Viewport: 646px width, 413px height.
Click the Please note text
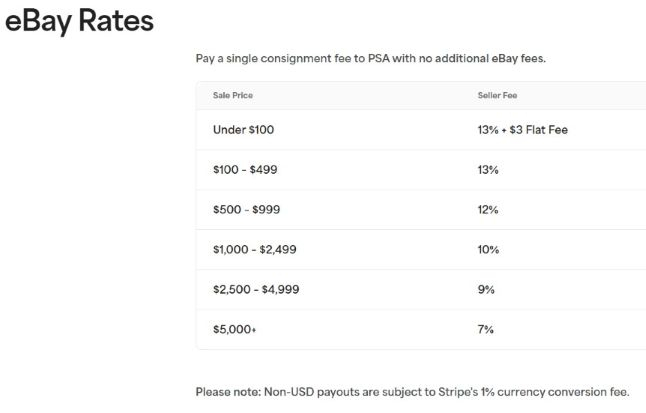point(226,392)
